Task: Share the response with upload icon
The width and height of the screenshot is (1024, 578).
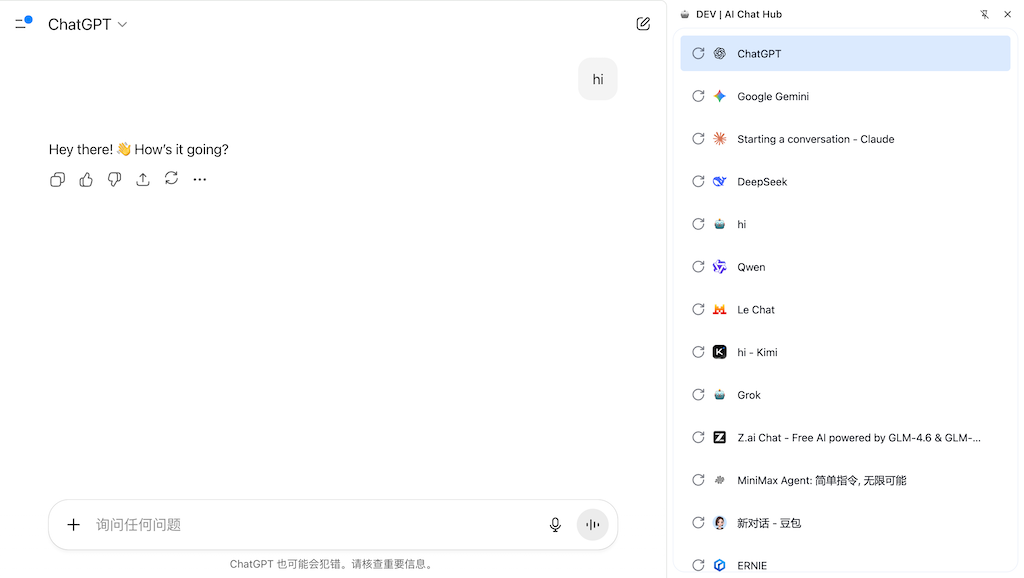Action: coord(143,180)
